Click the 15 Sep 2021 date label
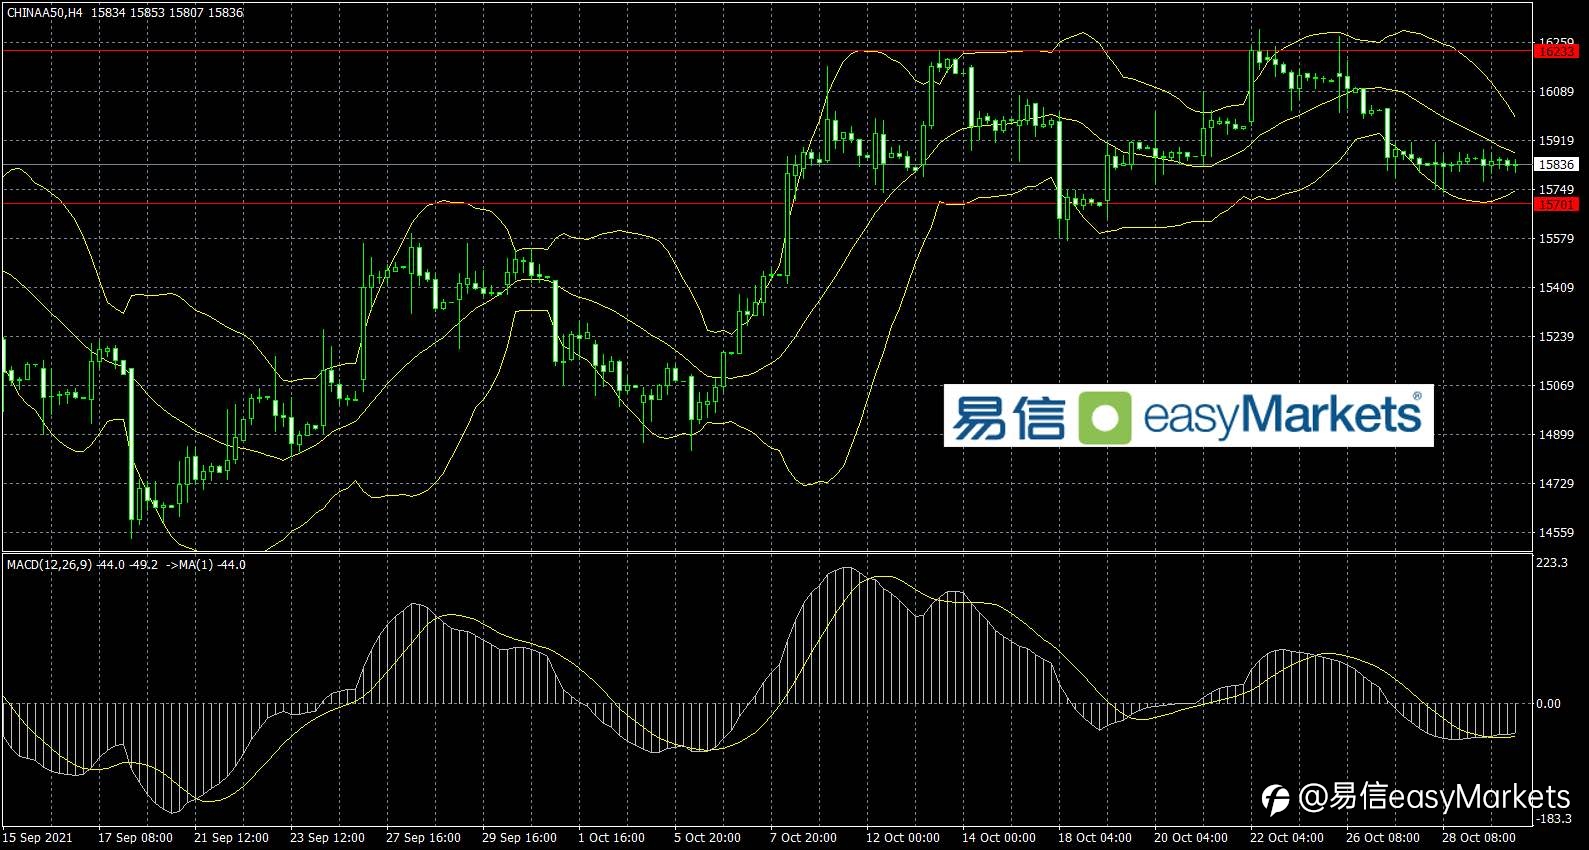 38,838
